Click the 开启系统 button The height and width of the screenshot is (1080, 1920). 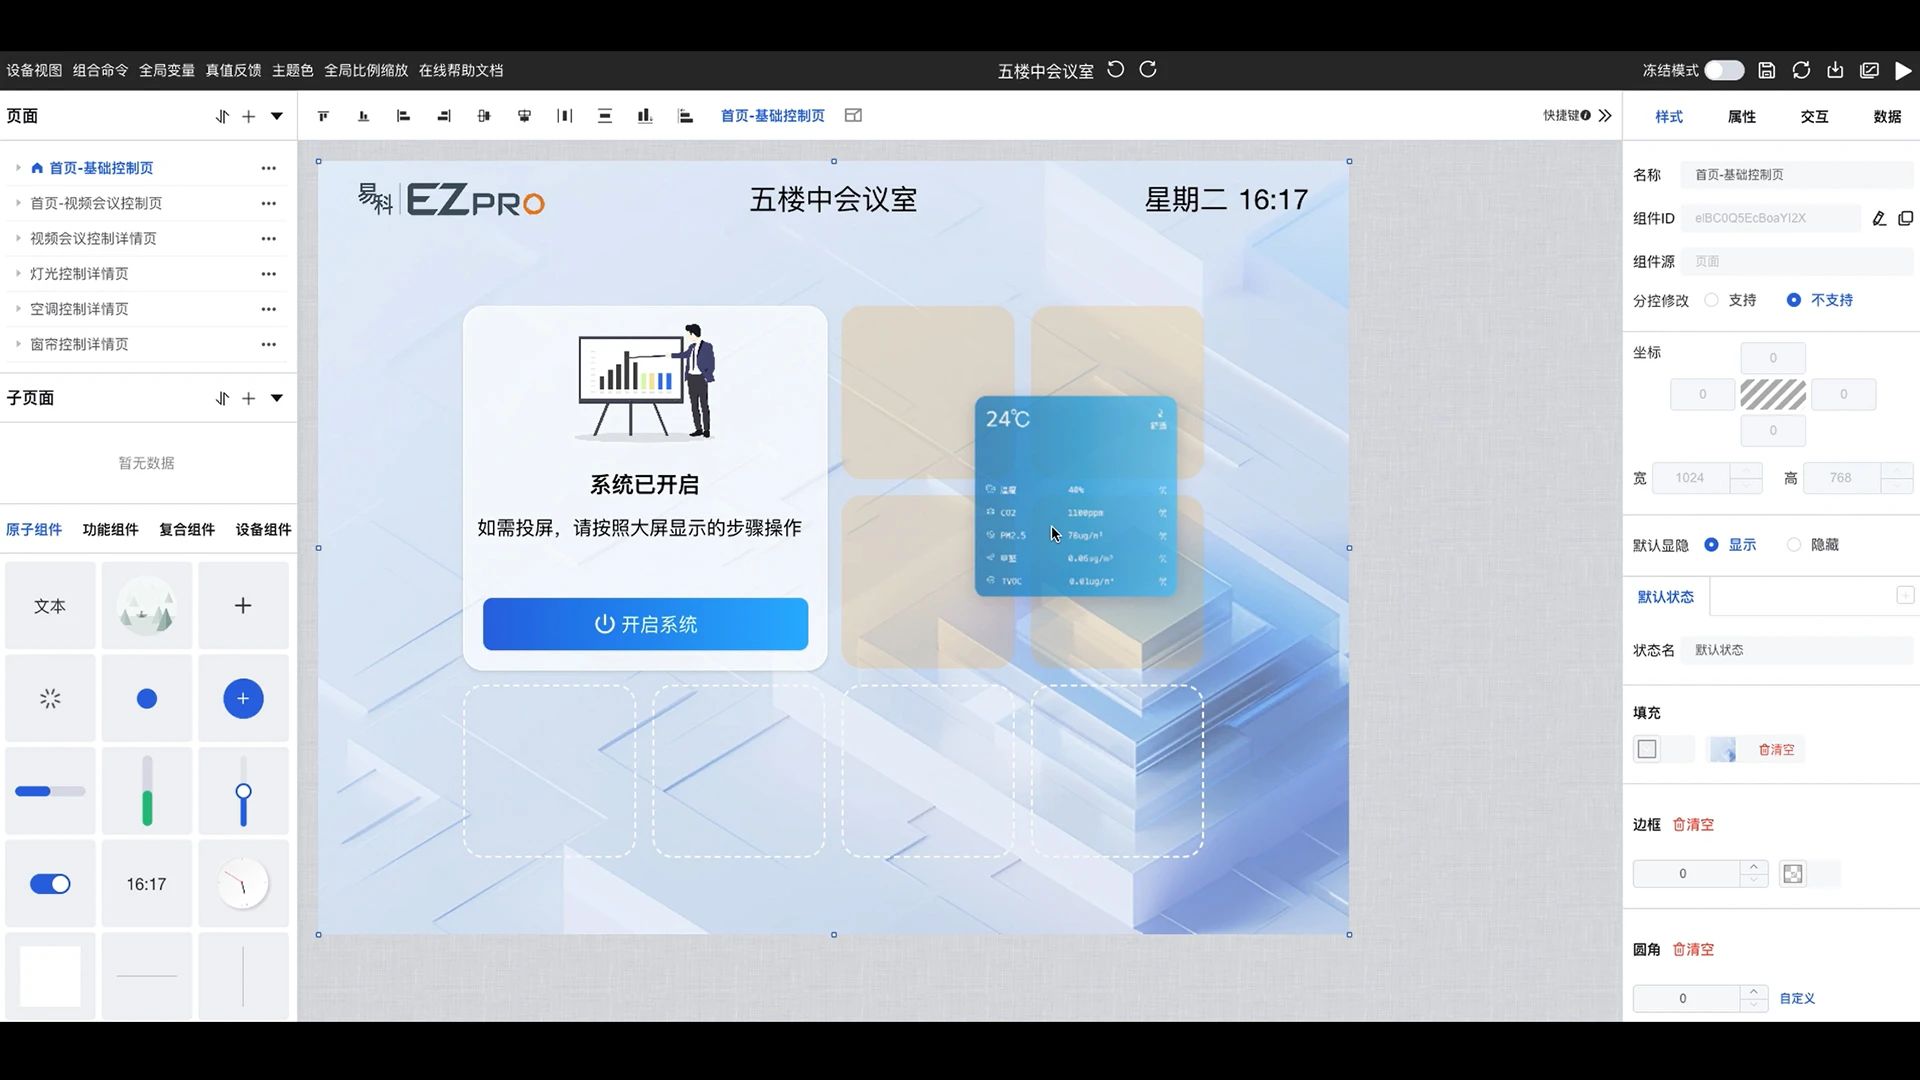645,624
